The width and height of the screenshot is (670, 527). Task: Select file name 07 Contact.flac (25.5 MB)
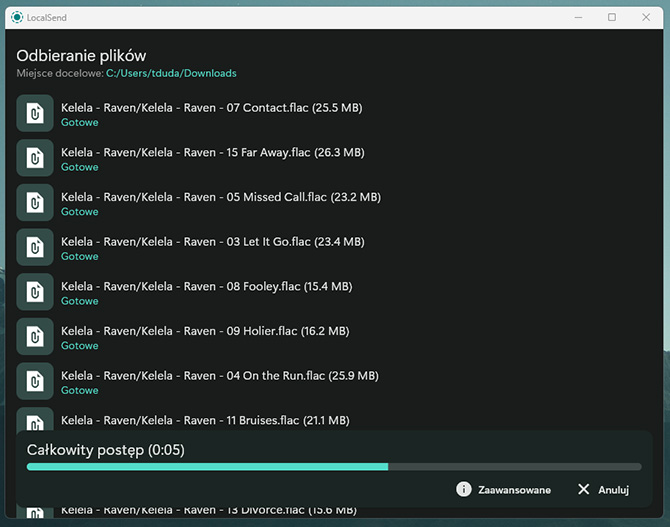pyautogui.click(x=212, y=108)
